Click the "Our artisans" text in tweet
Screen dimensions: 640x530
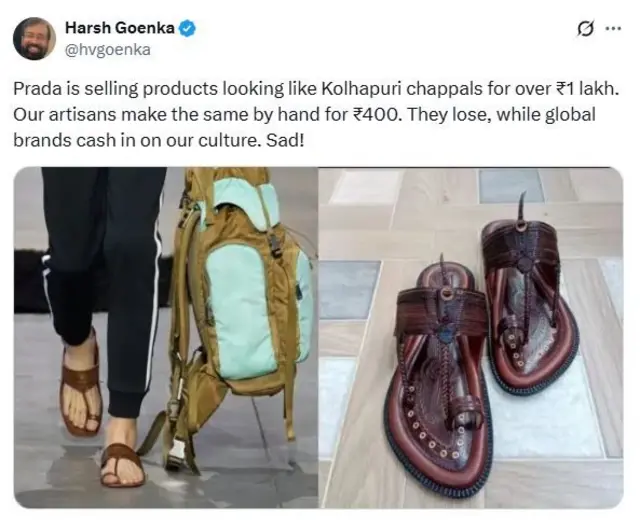(59, 114)
